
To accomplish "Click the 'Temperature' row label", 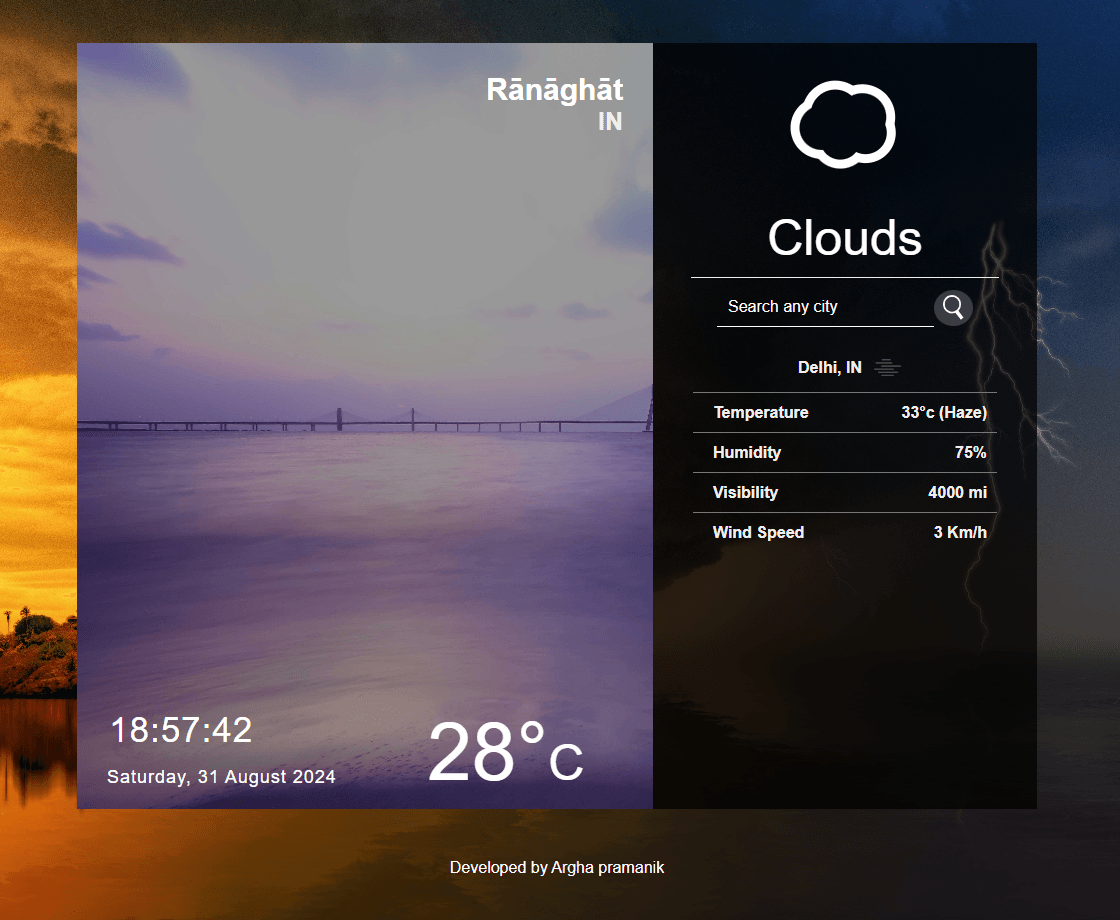I will pyautogui.click(x=761, y=412).
